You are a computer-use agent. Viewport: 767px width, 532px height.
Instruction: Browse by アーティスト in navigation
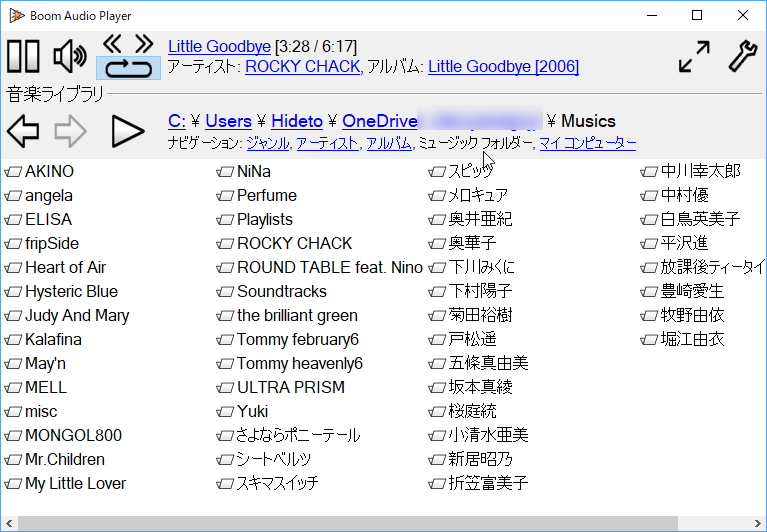click(x=327, y=143)
